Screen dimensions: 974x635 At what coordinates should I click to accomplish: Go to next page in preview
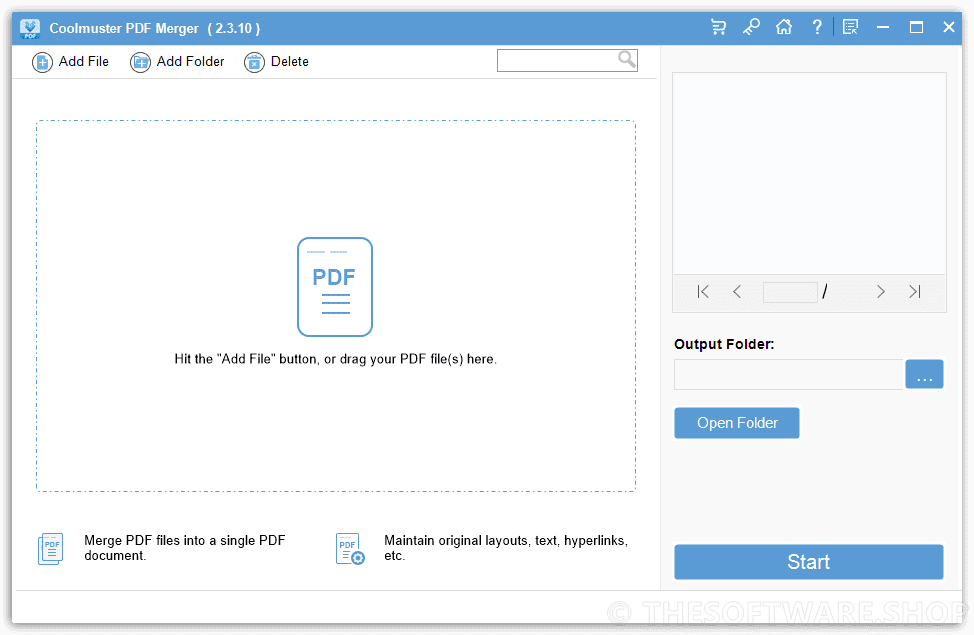pos(880,292)
